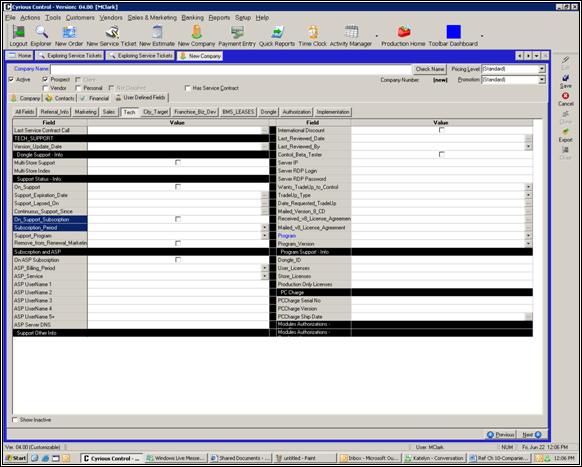582x467 pixels.
Task: Open Production Home icon
Action: coord(403,32)
